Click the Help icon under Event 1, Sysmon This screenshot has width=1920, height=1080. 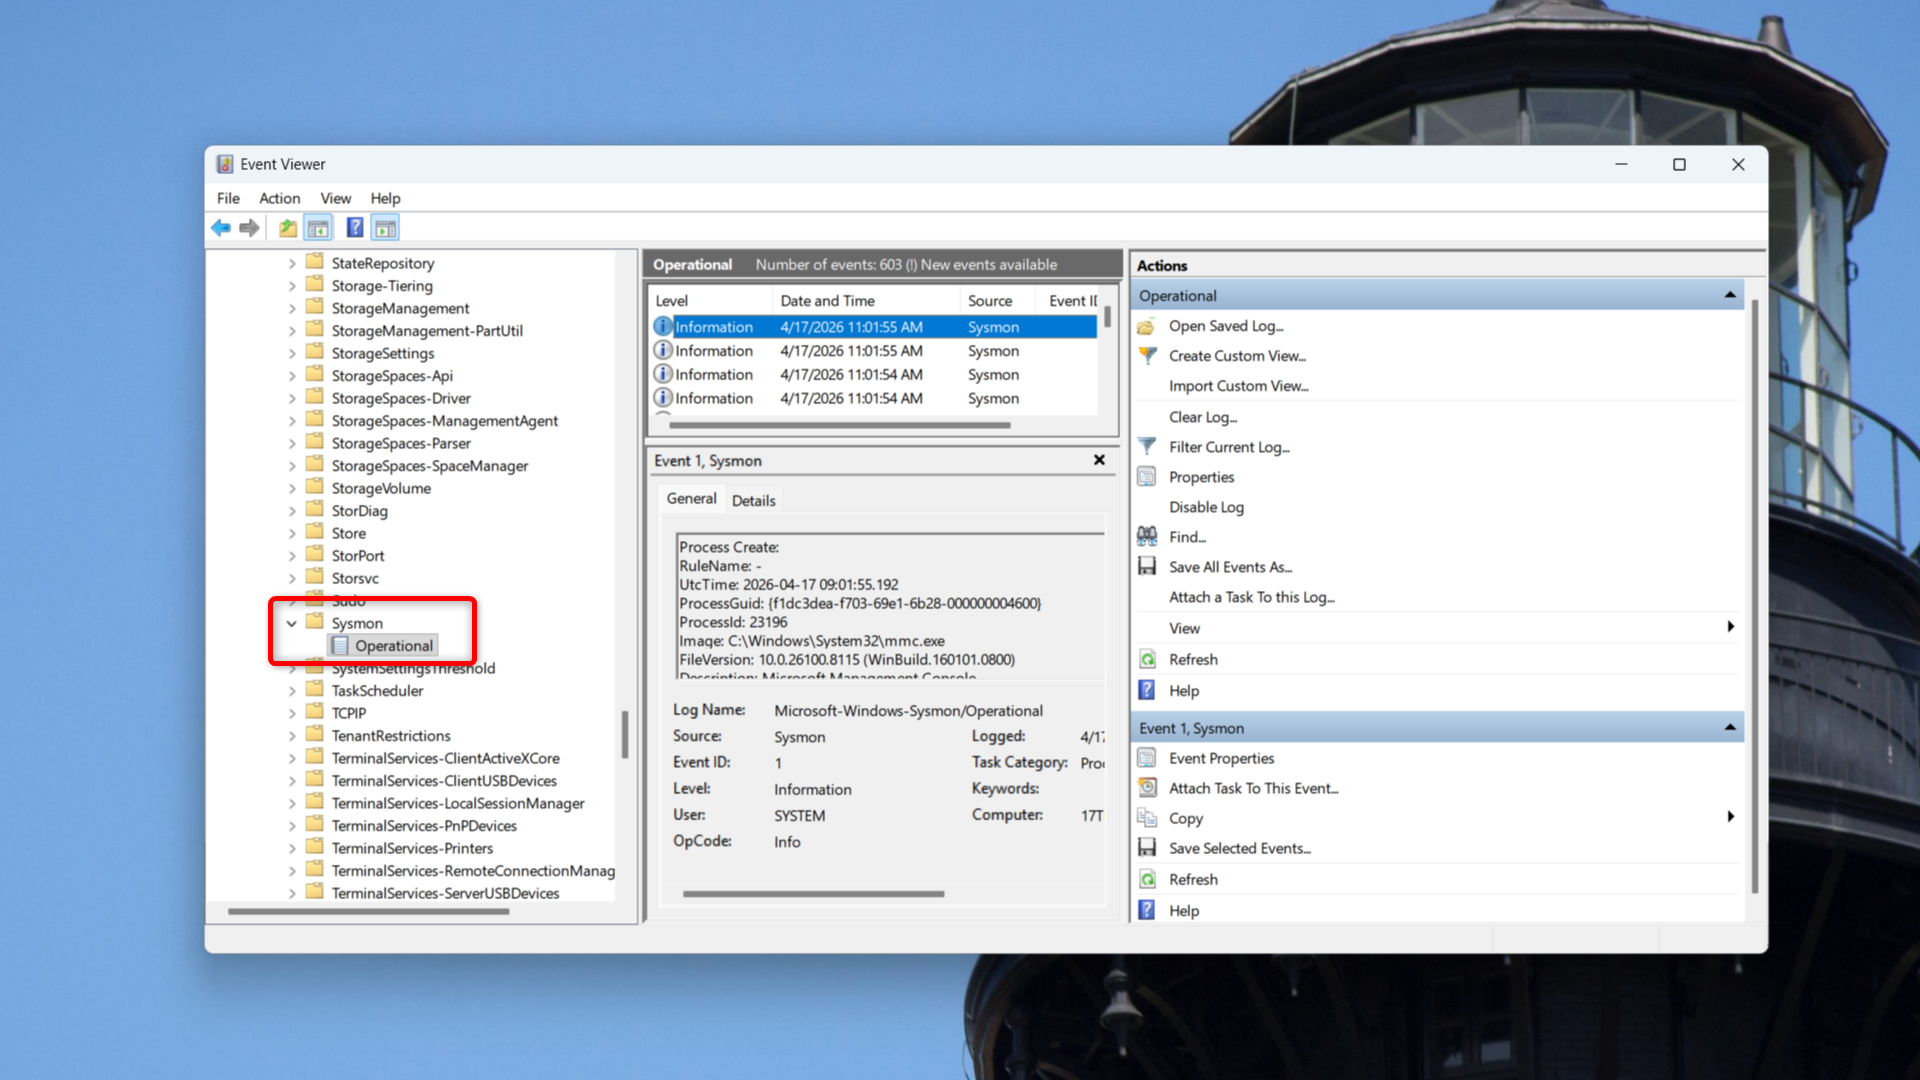[1147, 910]
